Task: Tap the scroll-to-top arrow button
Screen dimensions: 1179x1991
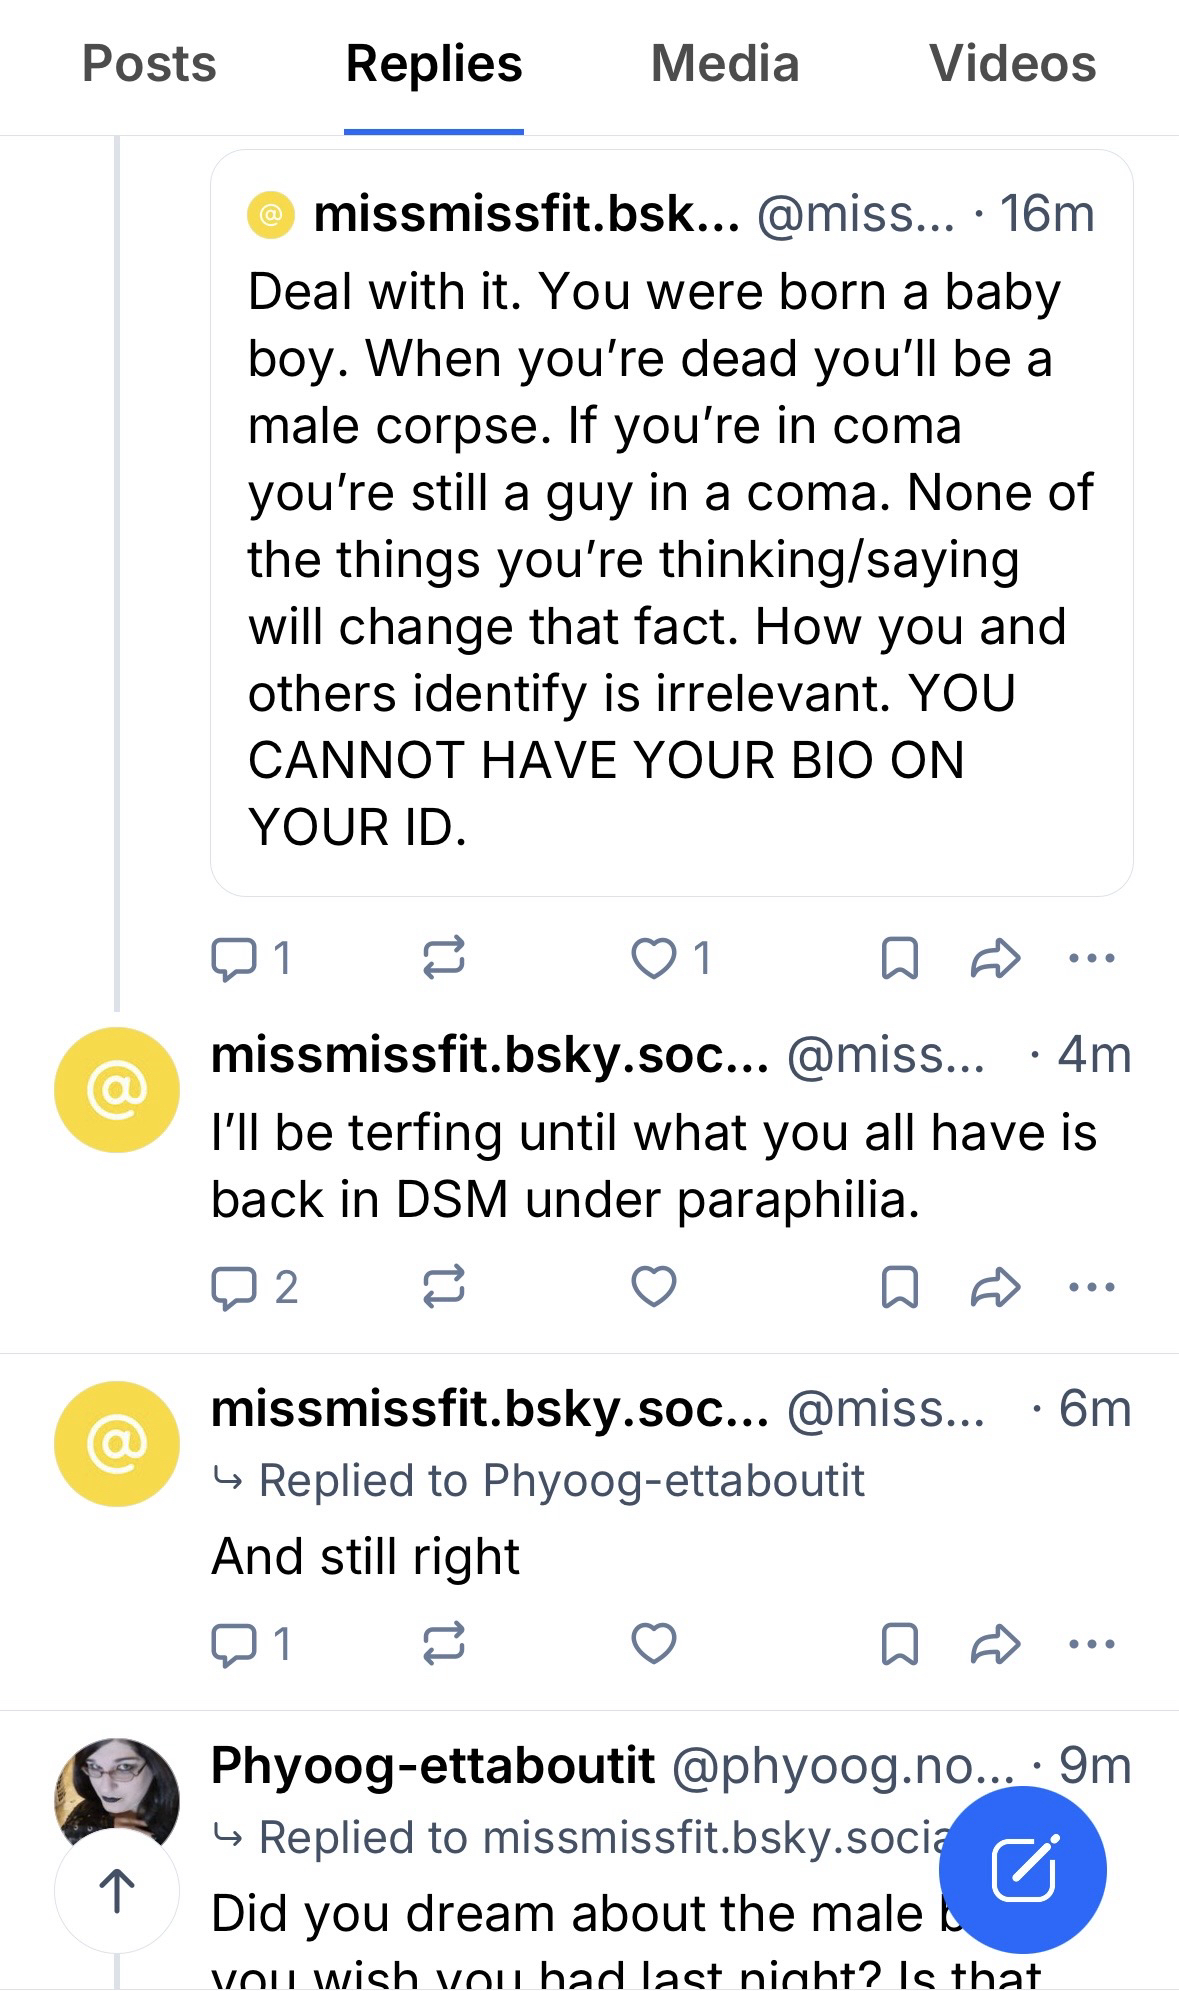Action: (x=117, y=1890)
